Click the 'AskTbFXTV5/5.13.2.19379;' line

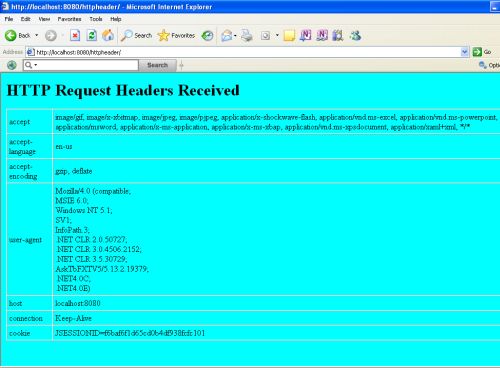tap(102, 269)
